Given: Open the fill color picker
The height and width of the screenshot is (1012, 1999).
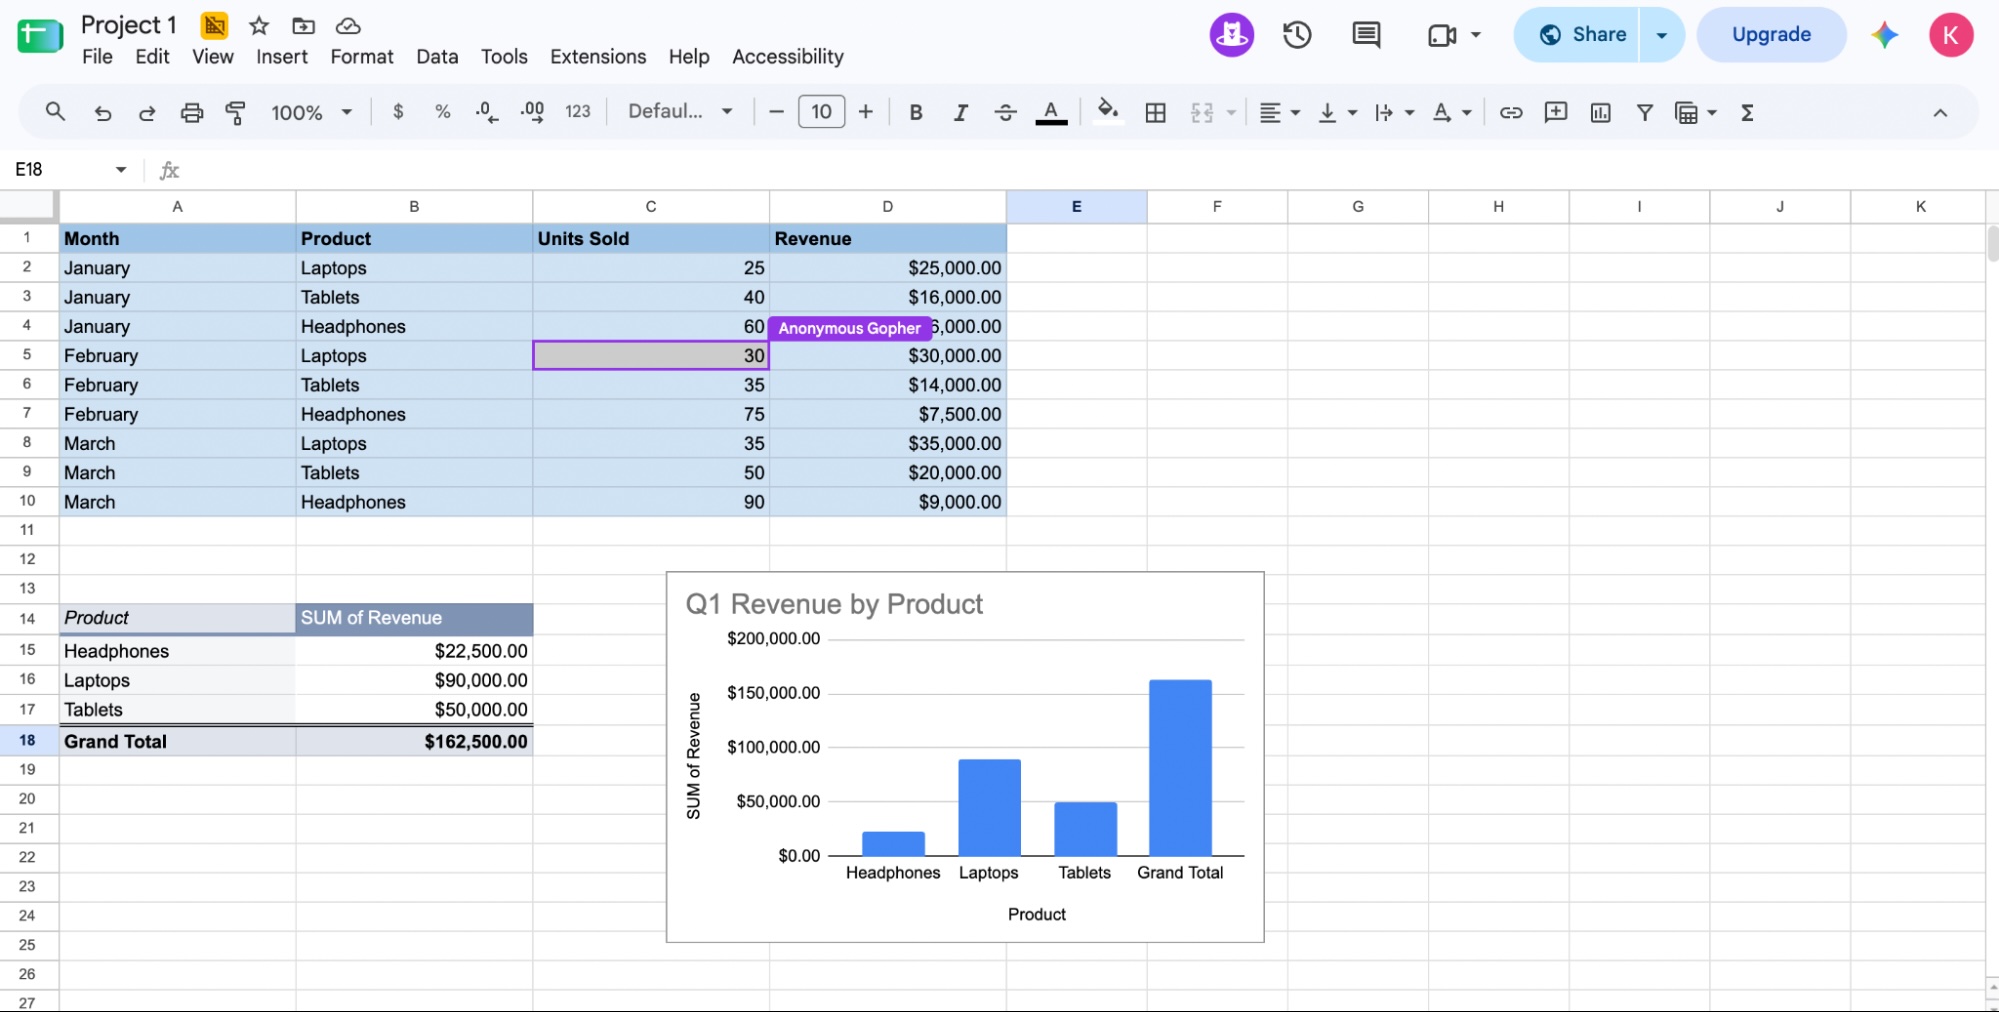Looking at the screenshot, I should [x=1107, y=111].
